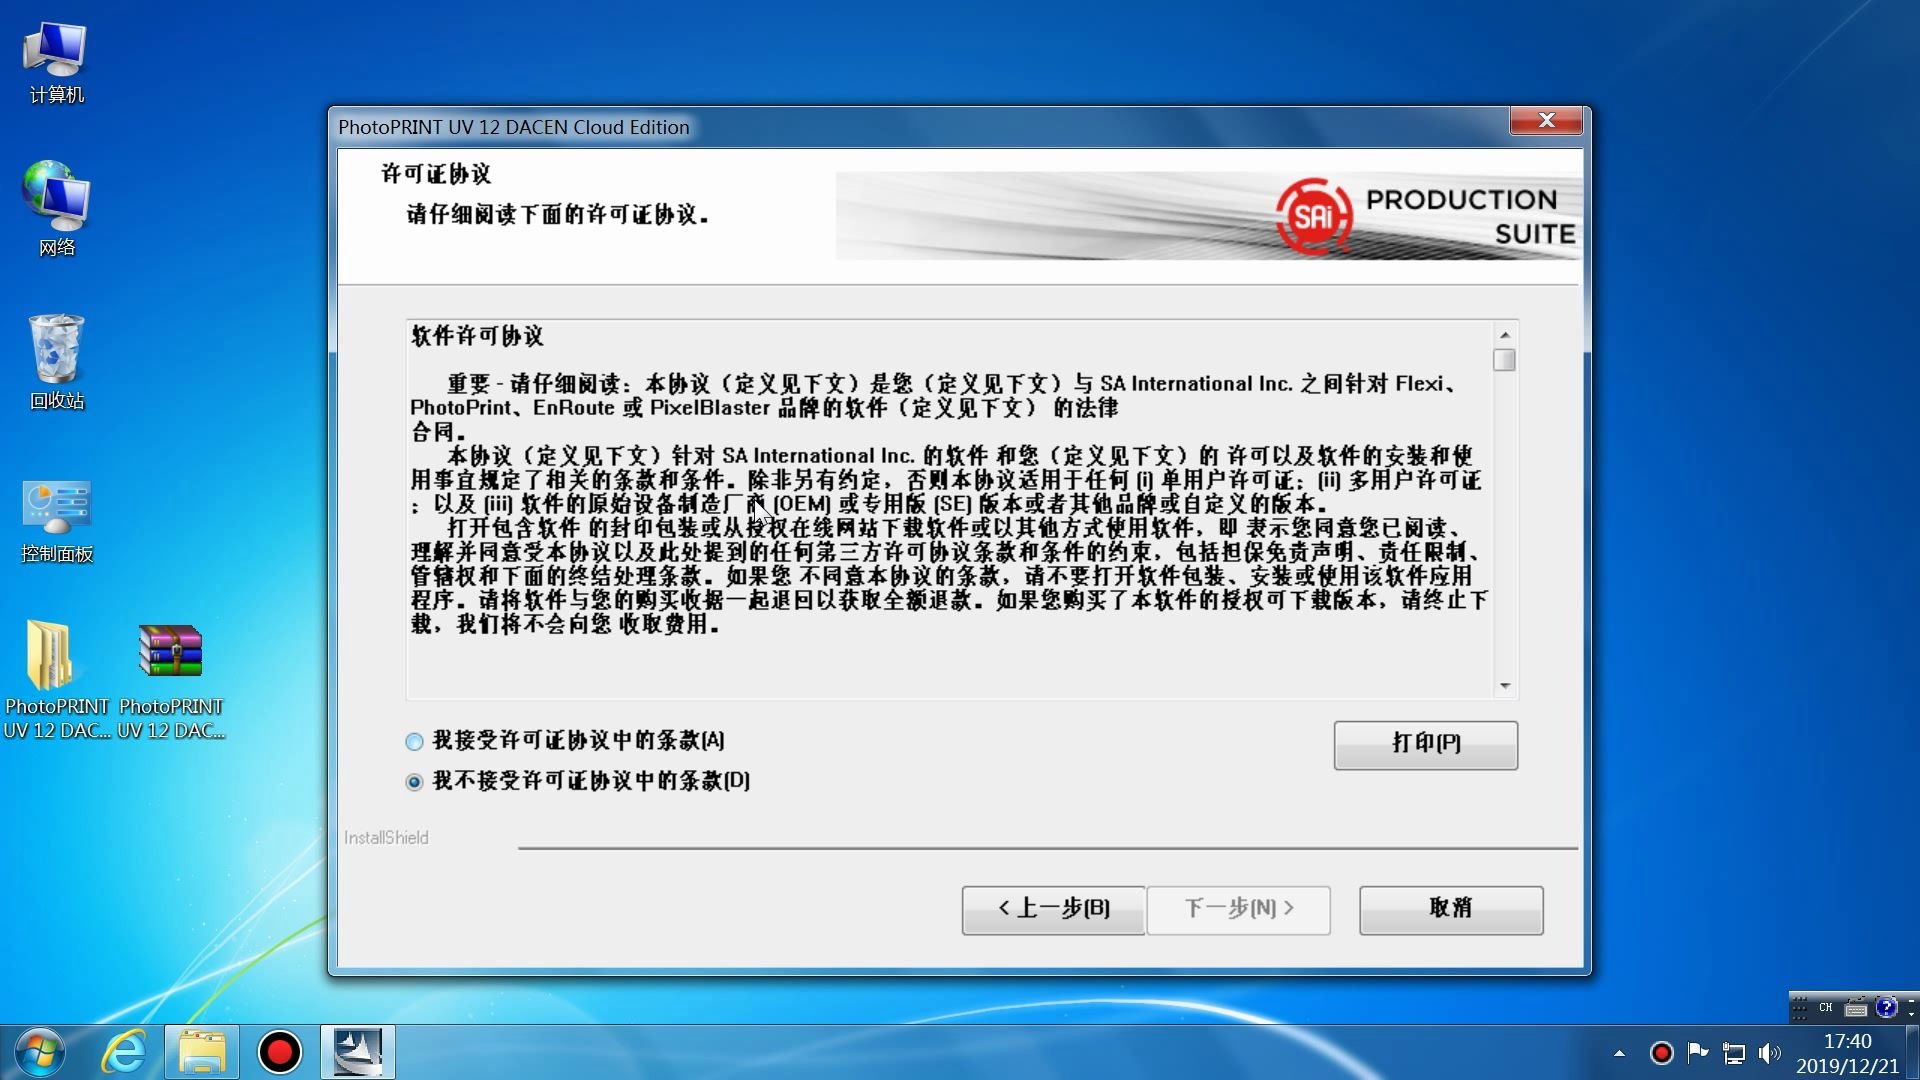The height and width of the screenshot is (1080, 1920).
Task: Click the red recorder tray icon
Action: pos(1661,1053)
